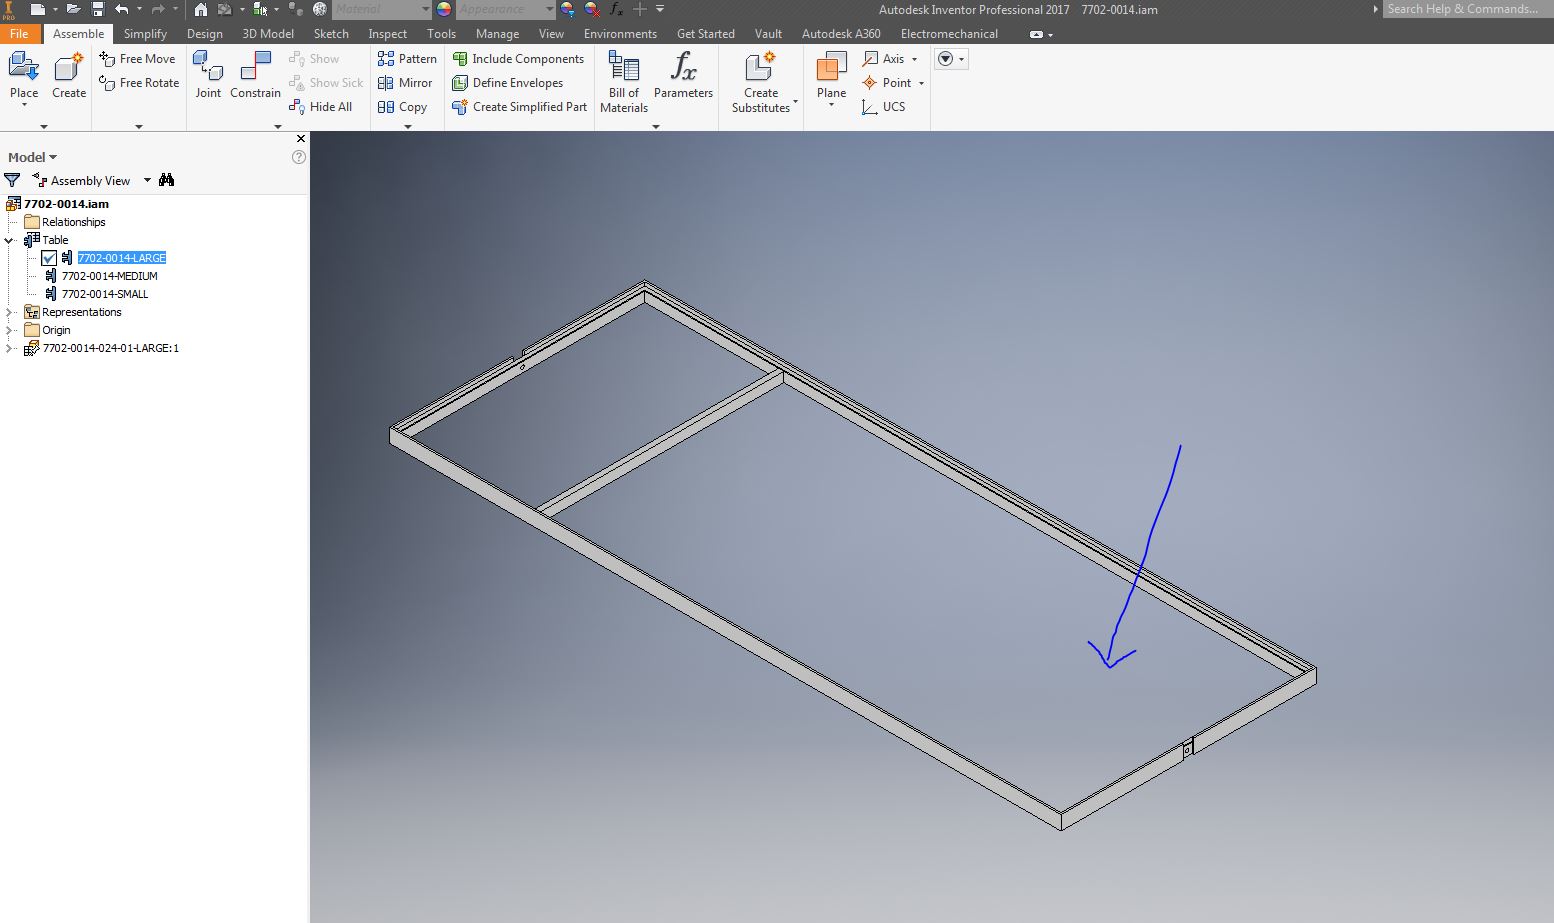
Task: Expand the Representations node
Action: click(x=9, y=312)
